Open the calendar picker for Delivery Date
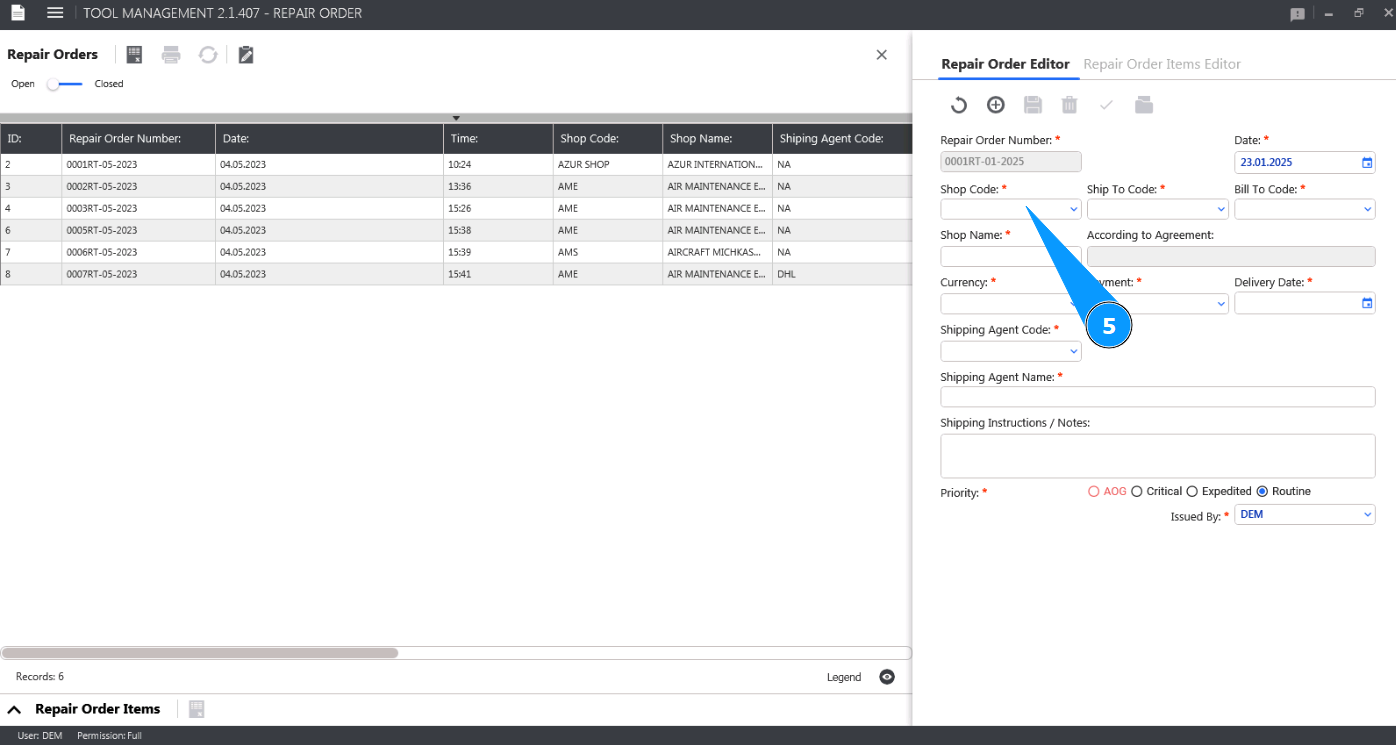Viewport: 1396px width, 746px height. tap(1367, 303)
